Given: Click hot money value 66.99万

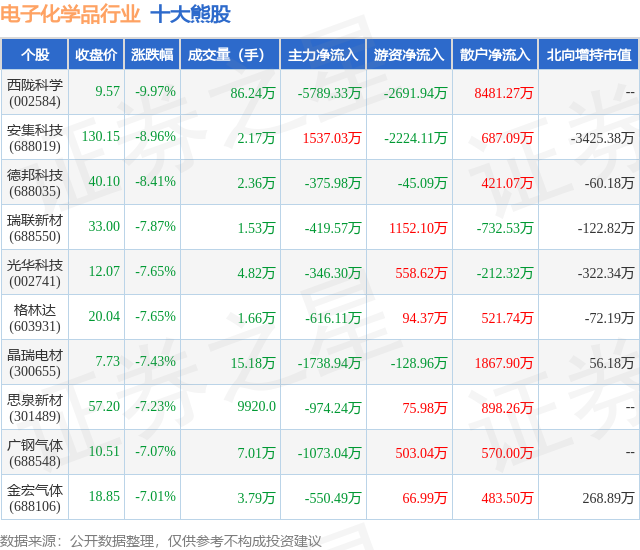Looking at the screenshot, I should [425, 498].
